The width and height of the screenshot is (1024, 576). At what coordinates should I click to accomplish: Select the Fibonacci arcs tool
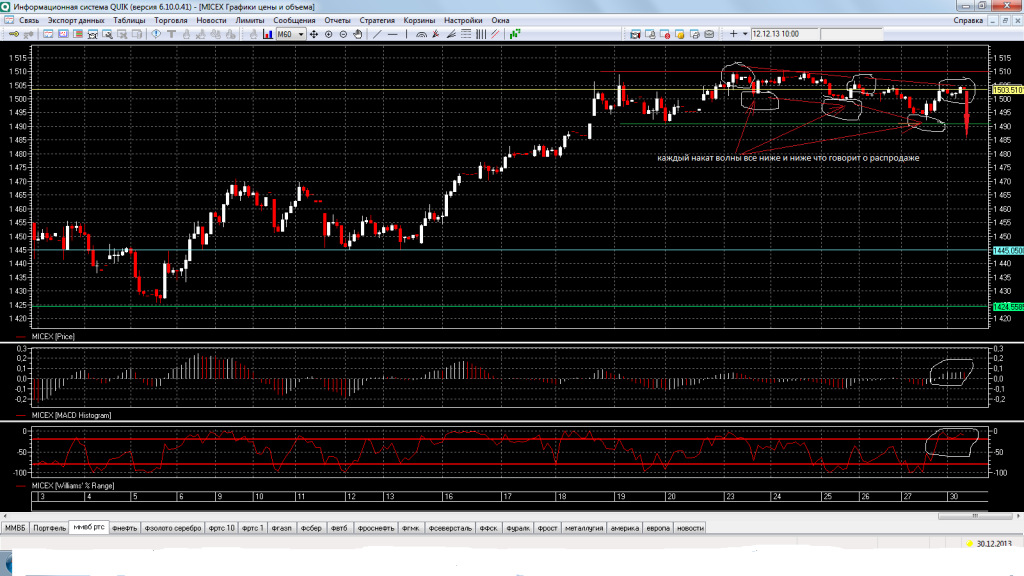421,34
